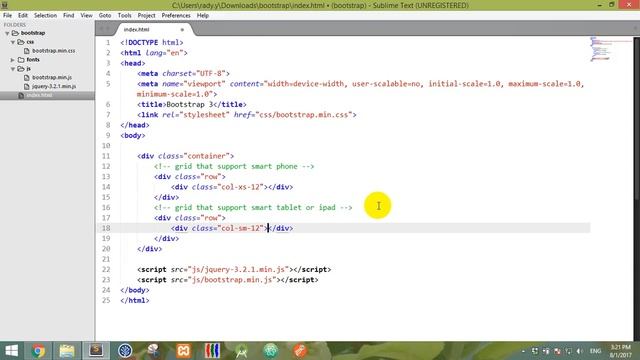Open the Tools menu

point(124,16)
